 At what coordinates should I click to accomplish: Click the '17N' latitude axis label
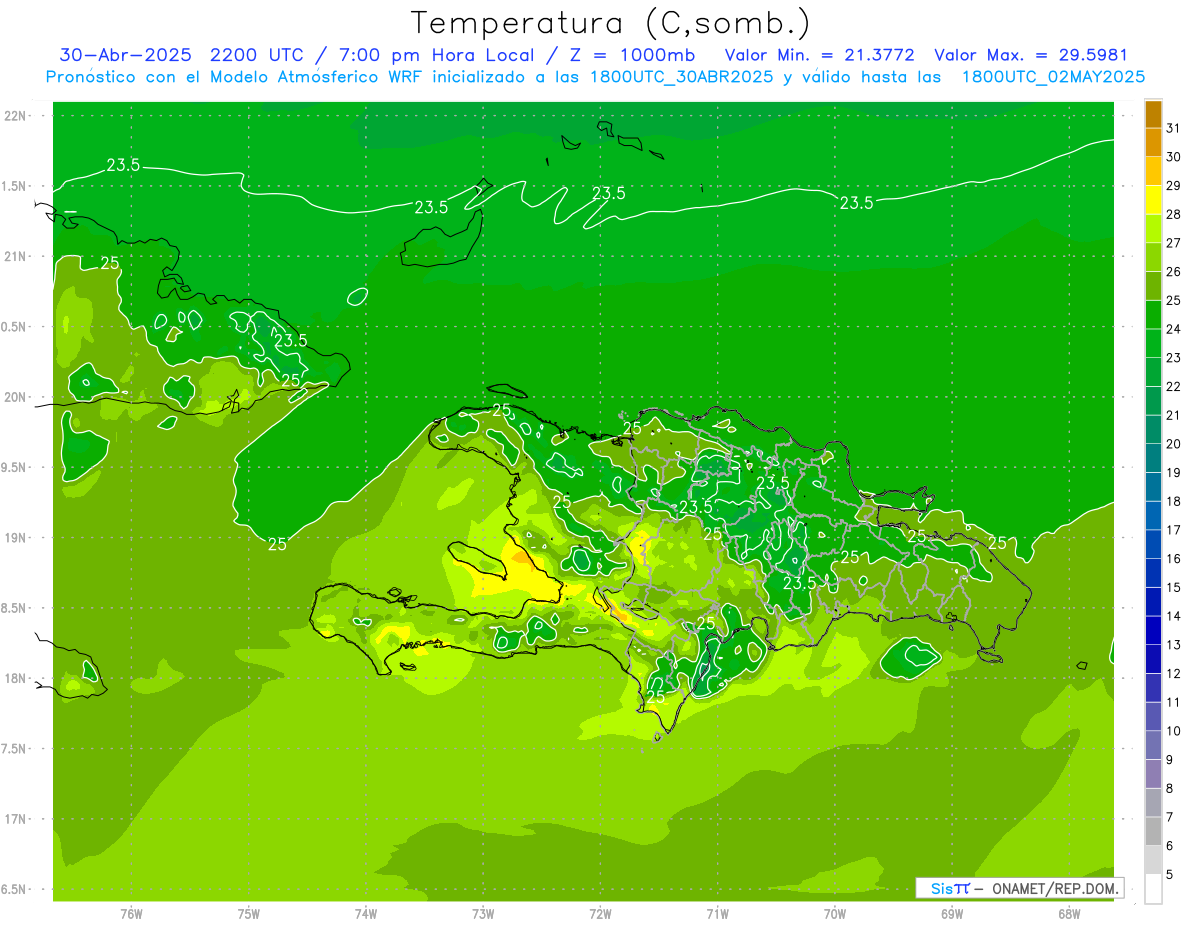(x=16, y=819)
